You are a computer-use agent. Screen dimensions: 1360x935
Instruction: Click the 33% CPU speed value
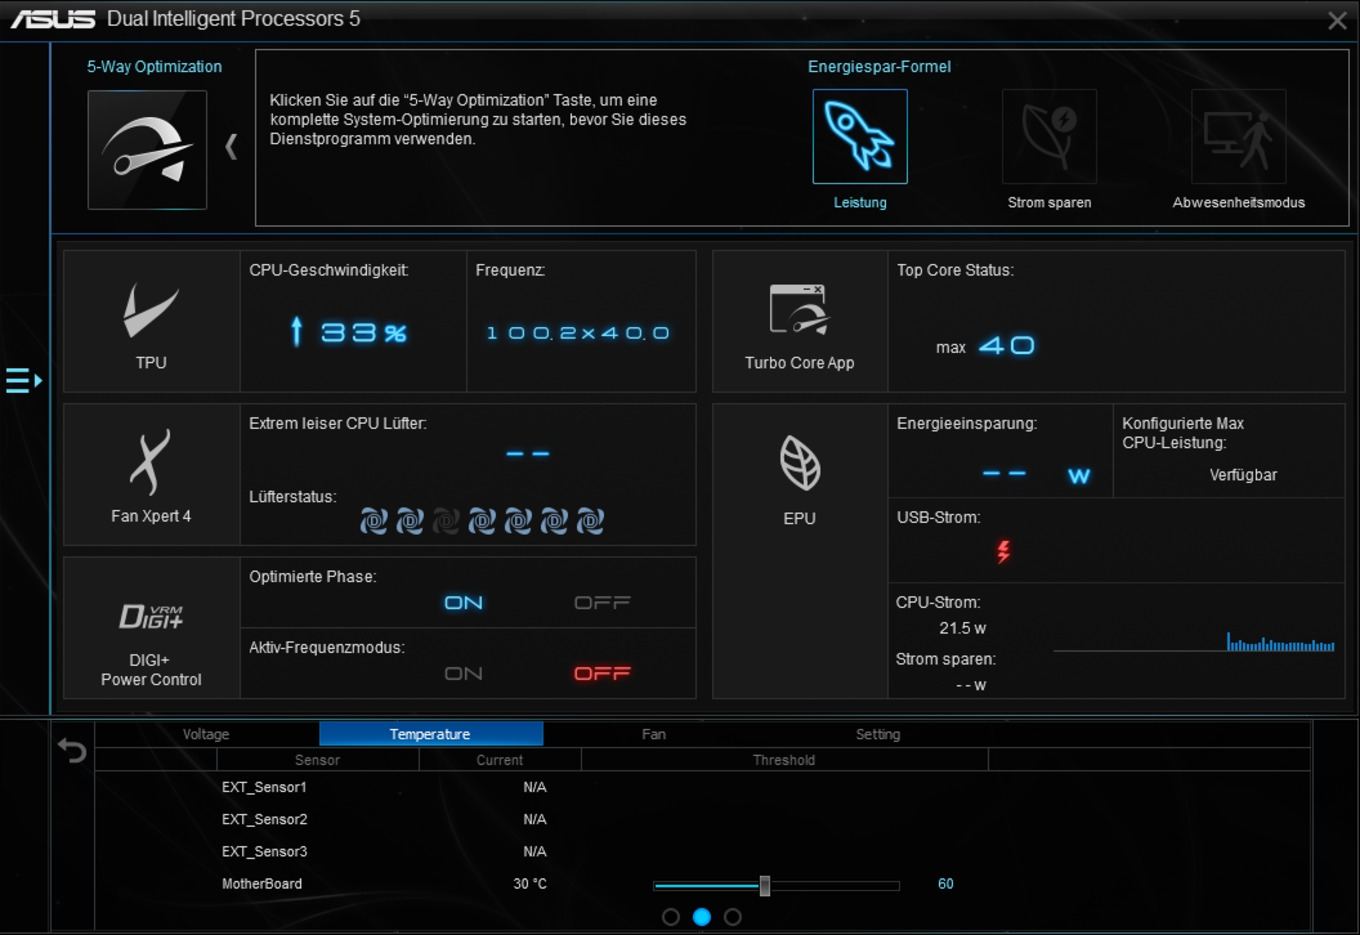pyautogui.click(x=364, y=333)
